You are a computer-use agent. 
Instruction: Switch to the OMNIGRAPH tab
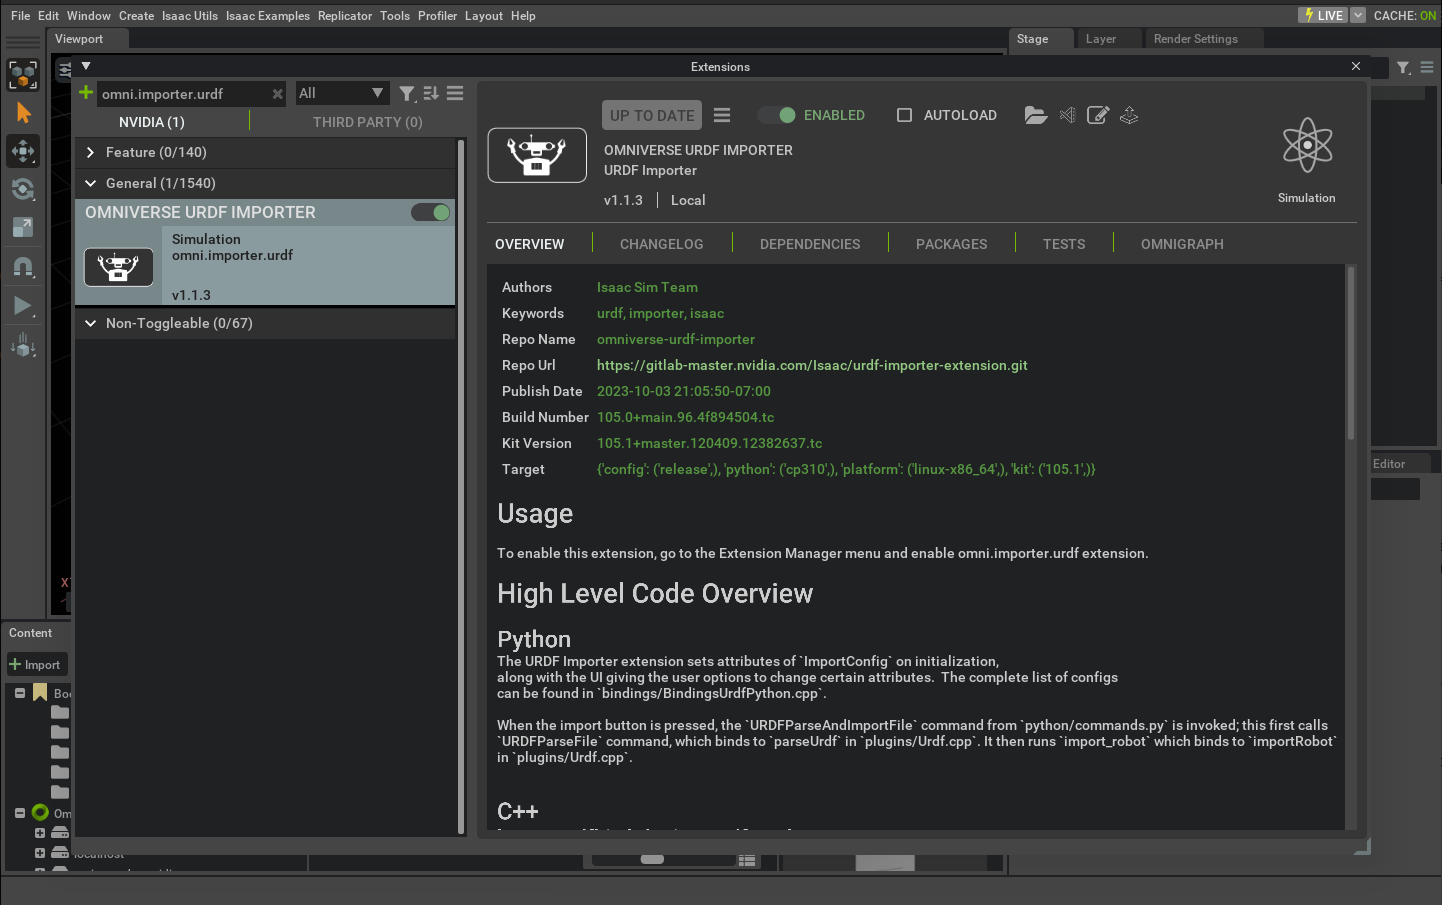tap(1182, 244)
